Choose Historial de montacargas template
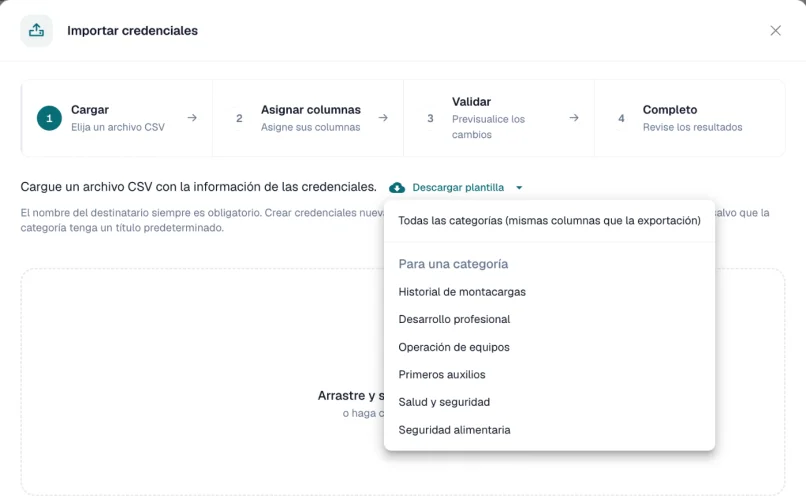806x498 pixels. (x=549, y=292)
